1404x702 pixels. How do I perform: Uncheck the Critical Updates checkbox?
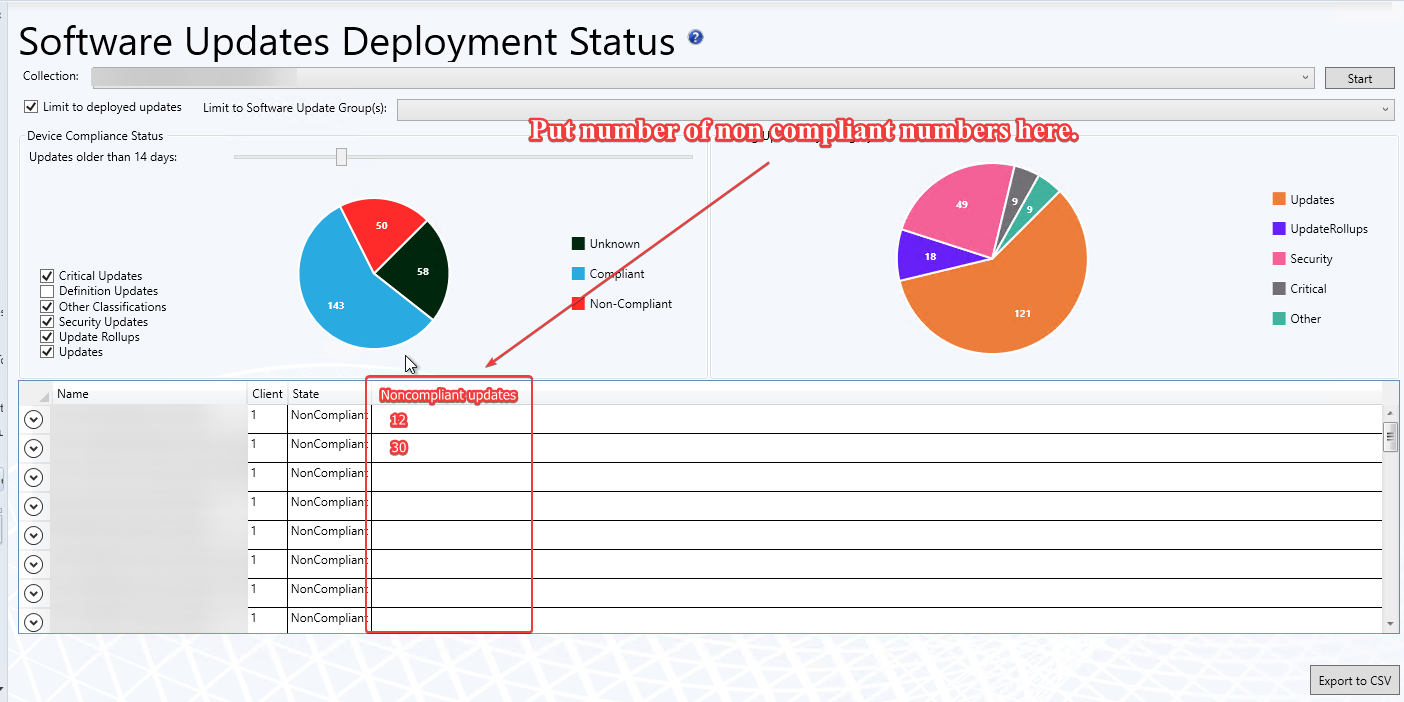(x=47, y=276)
